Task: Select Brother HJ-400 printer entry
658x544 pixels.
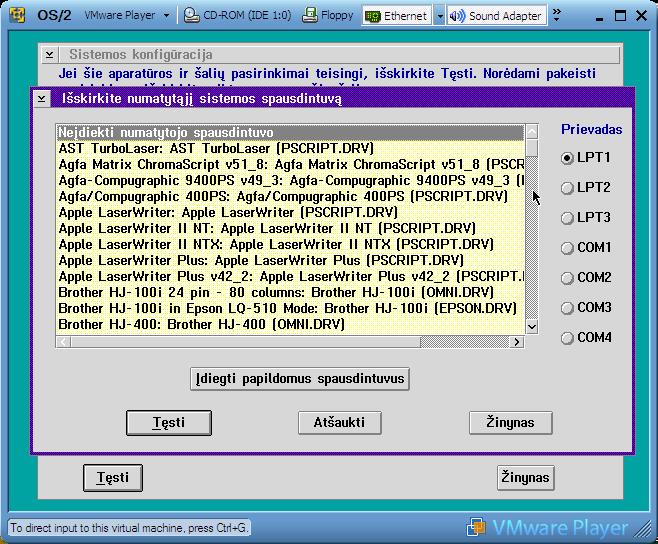Action: [x=200, y=324]
